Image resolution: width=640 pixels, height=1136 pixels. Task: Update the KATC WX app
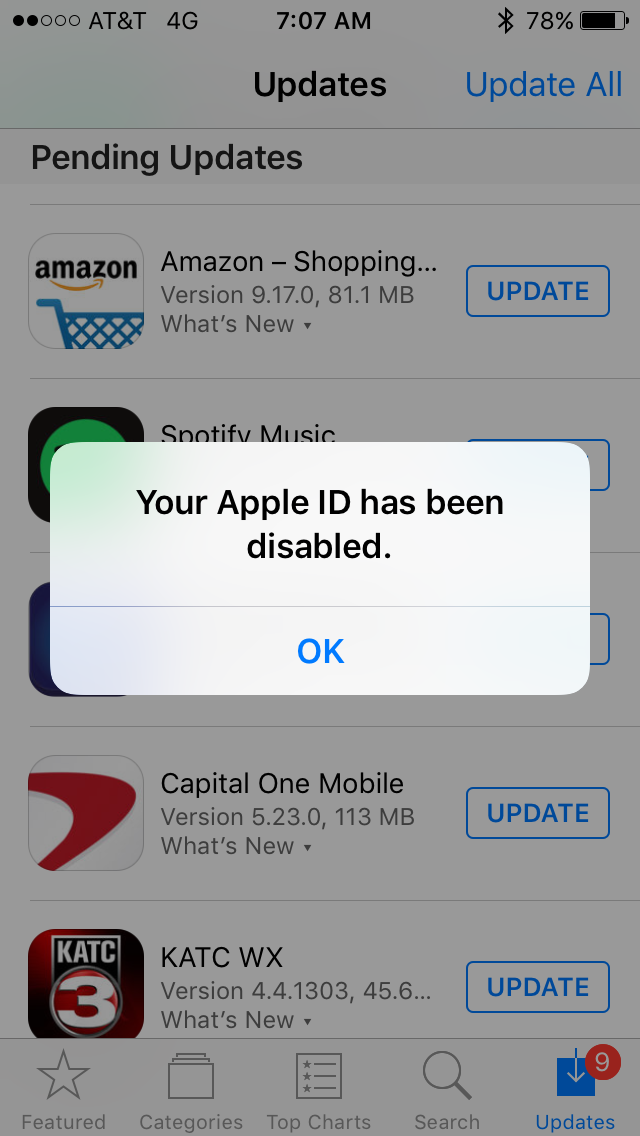(x=537, y=987)
